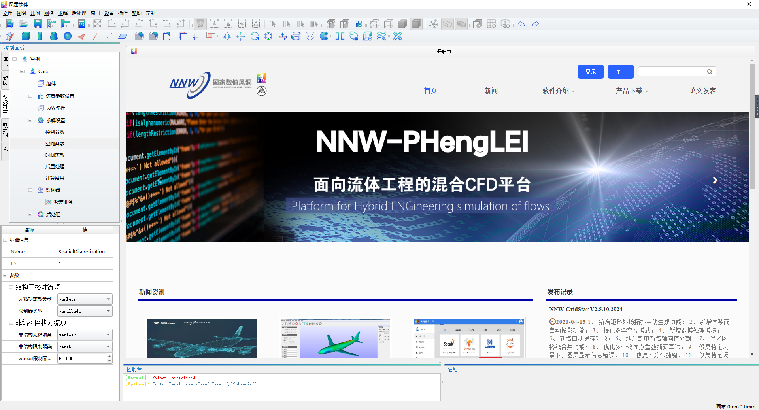This screenshot has height=410, width=759.
Task: Open the airplane point-cloud news thumbnail
Action: pyautogui.click(x=202, y=338)
